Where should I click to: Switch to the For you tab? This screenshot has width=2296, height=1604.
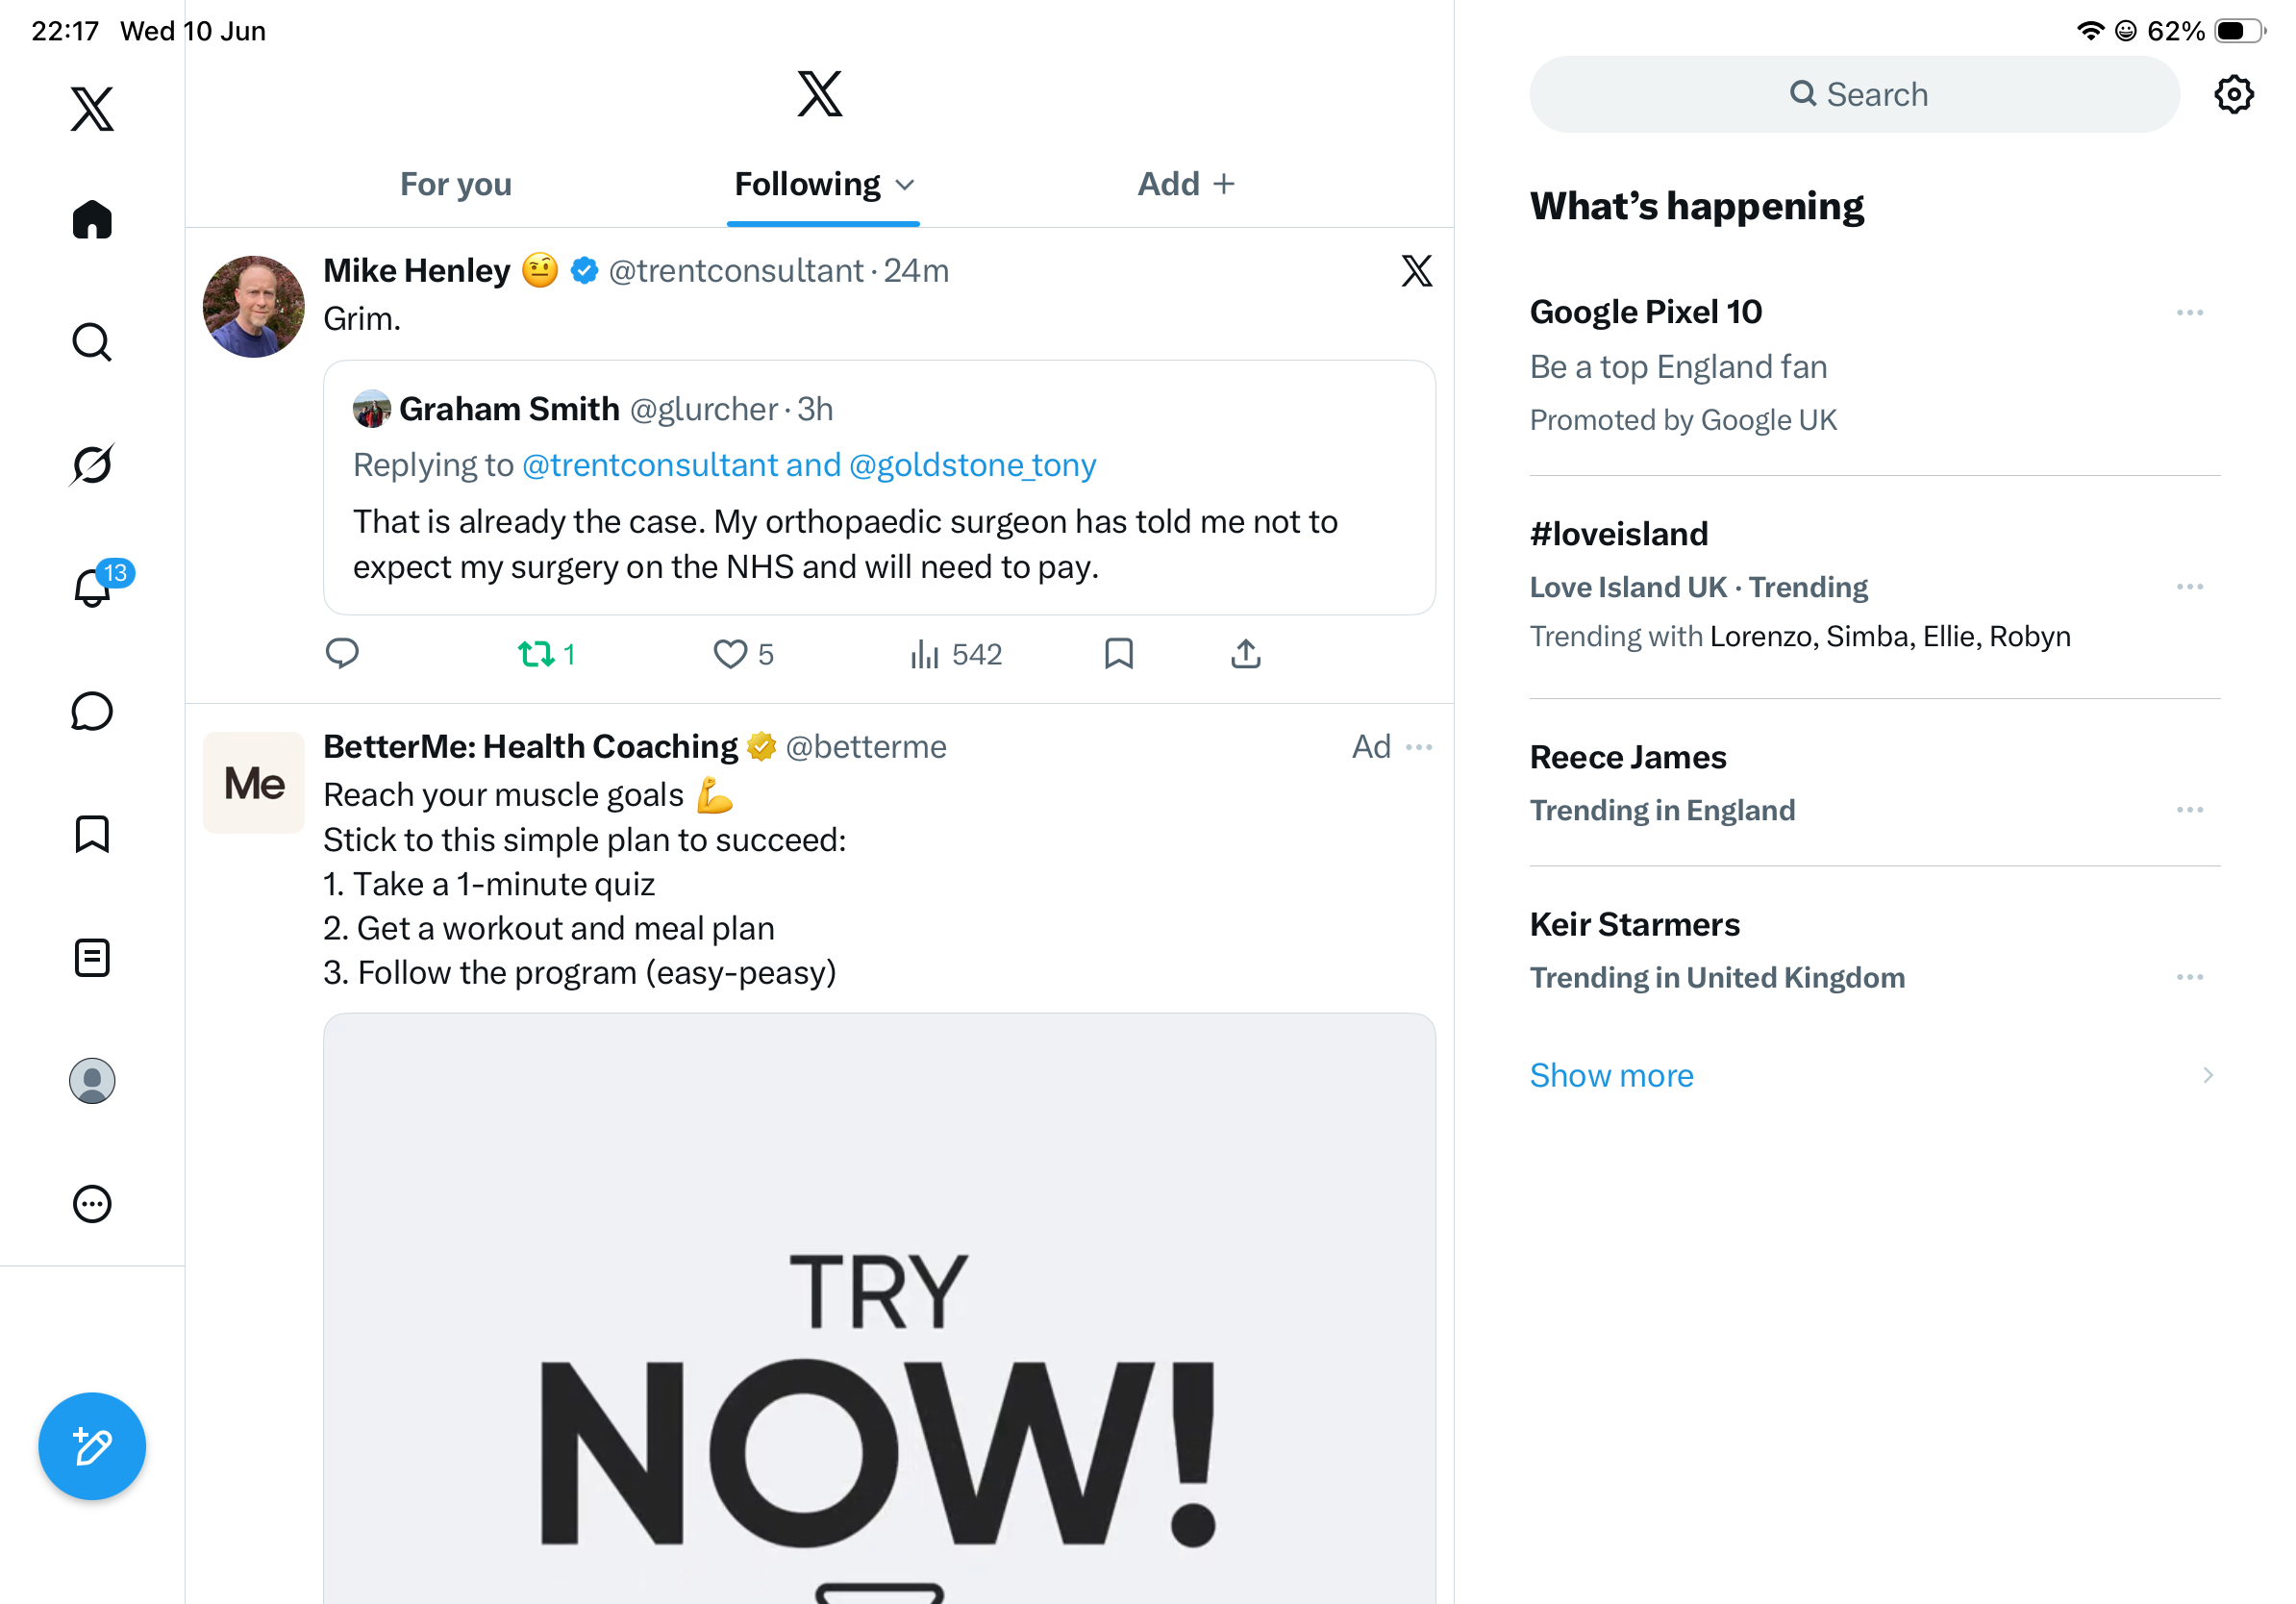tap(456, 184)
